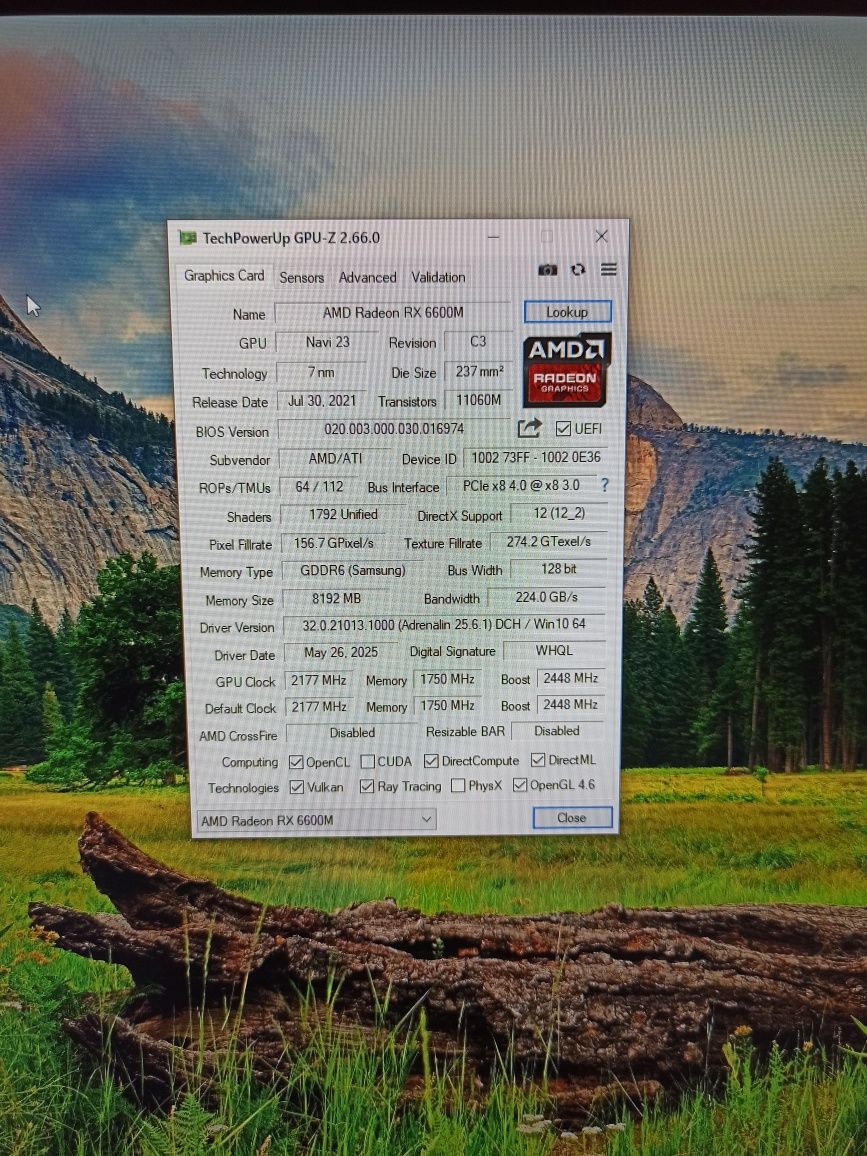Click the Device ID 1002 73FF - 1002 0E36

point(535,457)
